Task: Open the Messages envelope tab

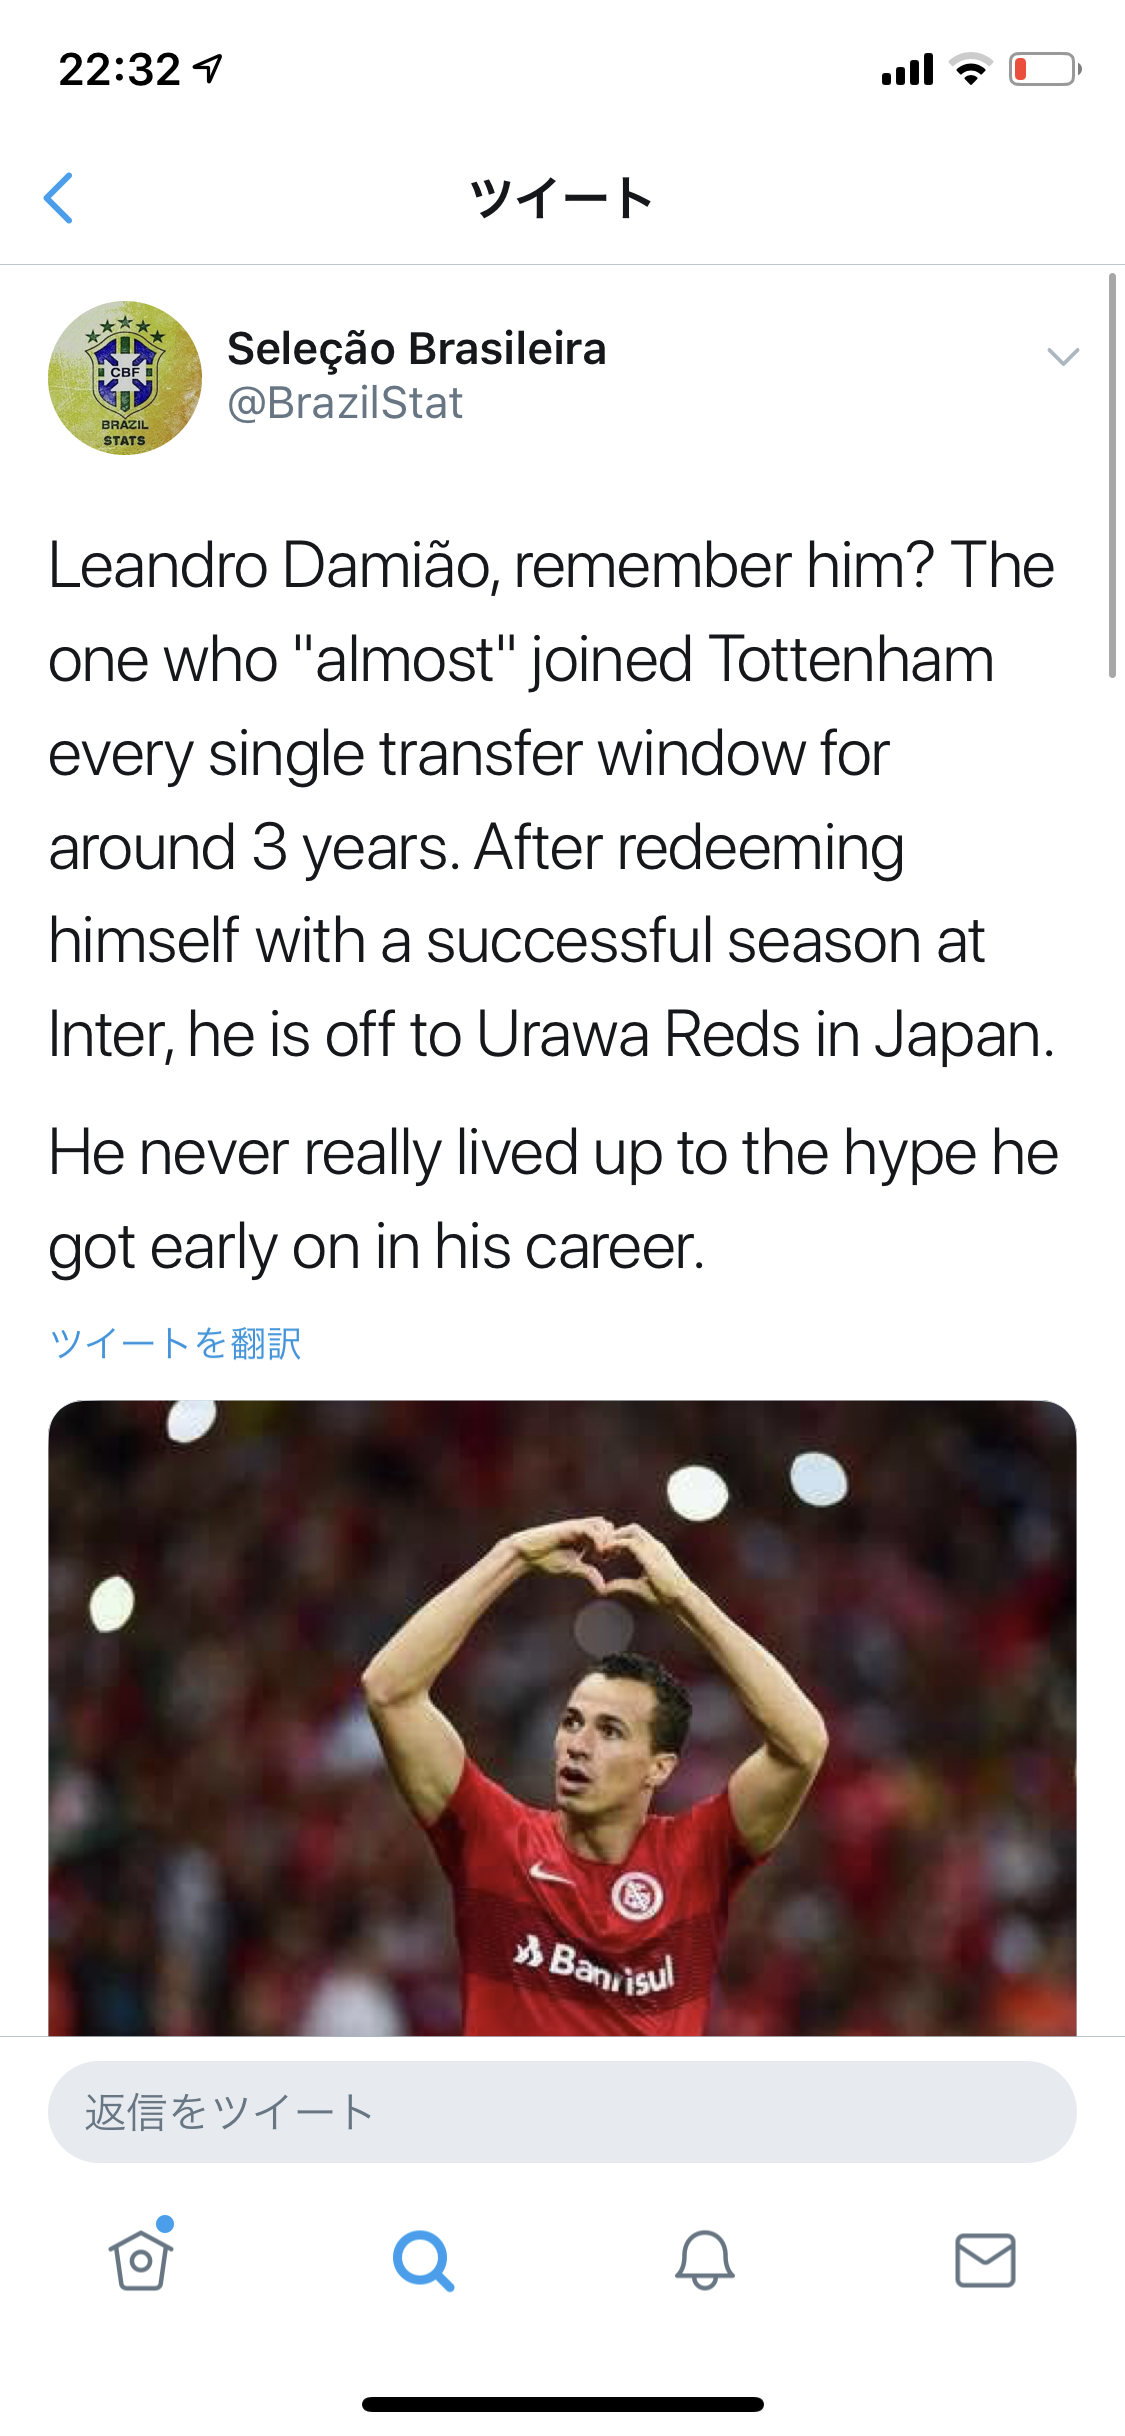Action: click(985, 2260)
